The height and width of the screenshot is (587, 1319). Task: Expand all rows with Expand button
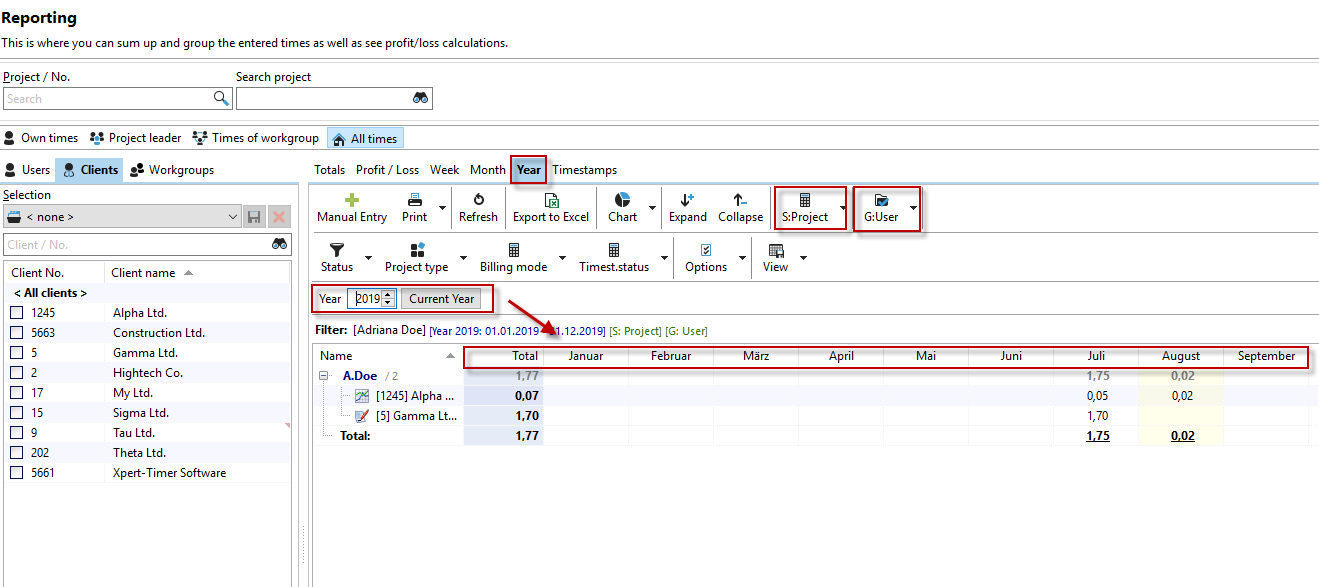click(x=687, y=208)
